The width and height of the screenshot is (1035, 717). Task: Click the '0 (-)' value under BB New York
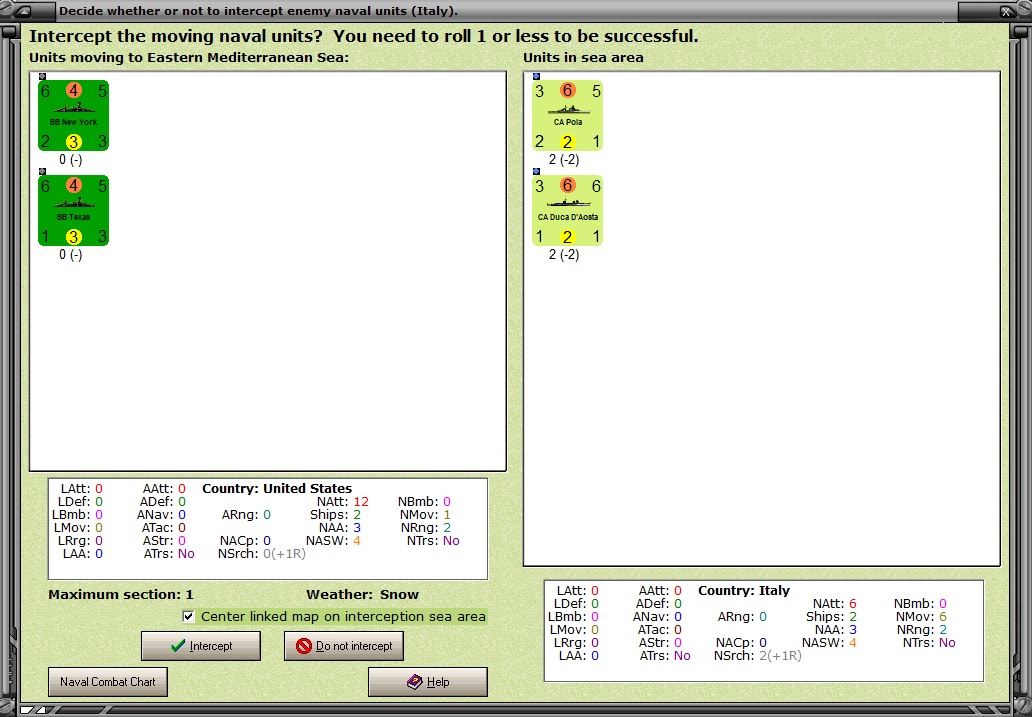71,160
